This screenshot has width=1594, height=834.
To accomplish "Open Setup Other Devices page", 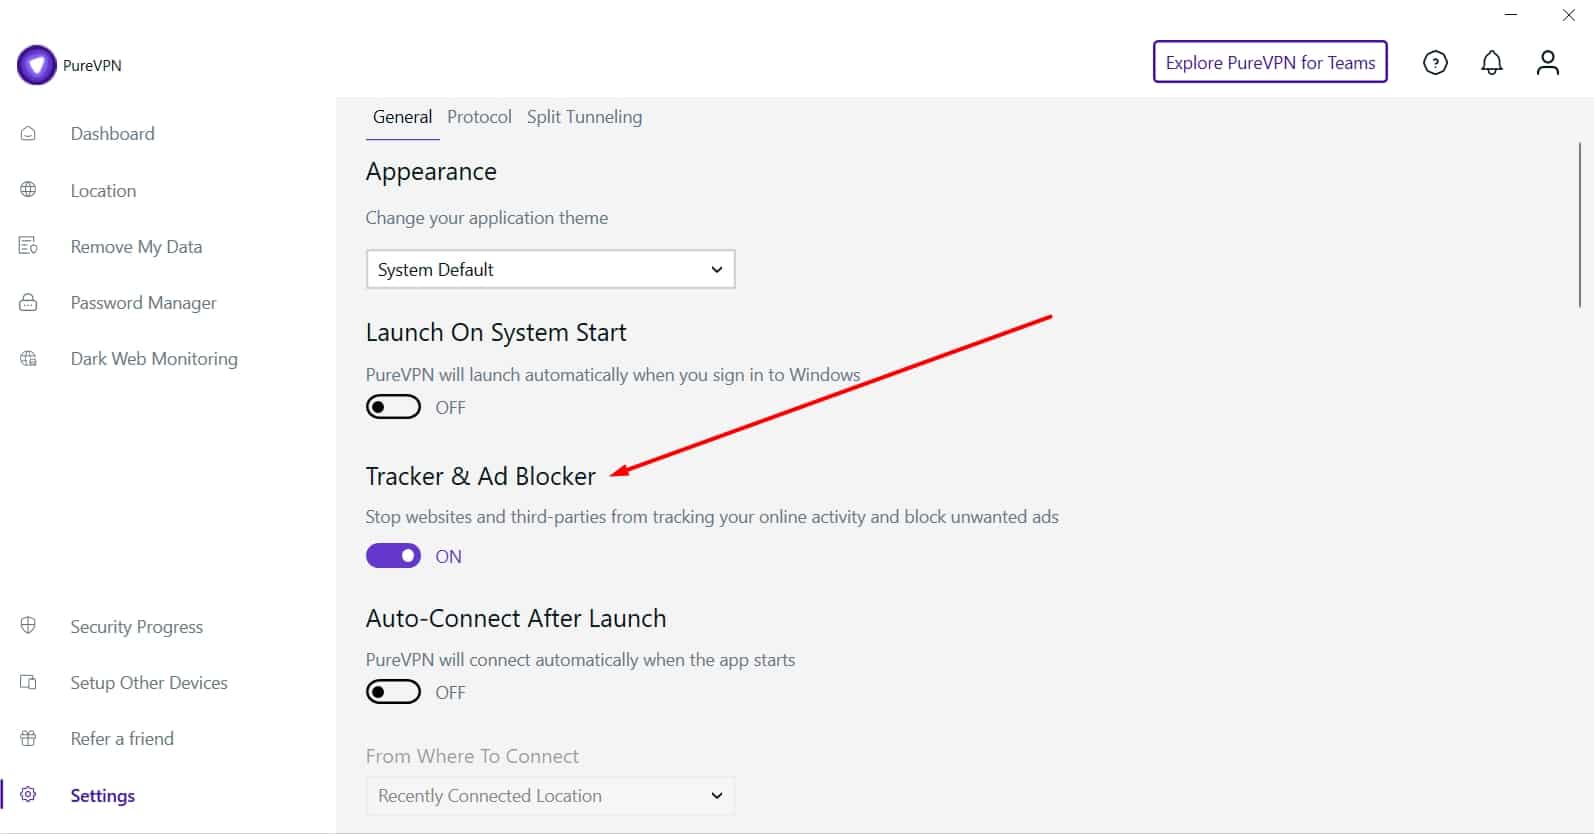I will tap(149, 682).
